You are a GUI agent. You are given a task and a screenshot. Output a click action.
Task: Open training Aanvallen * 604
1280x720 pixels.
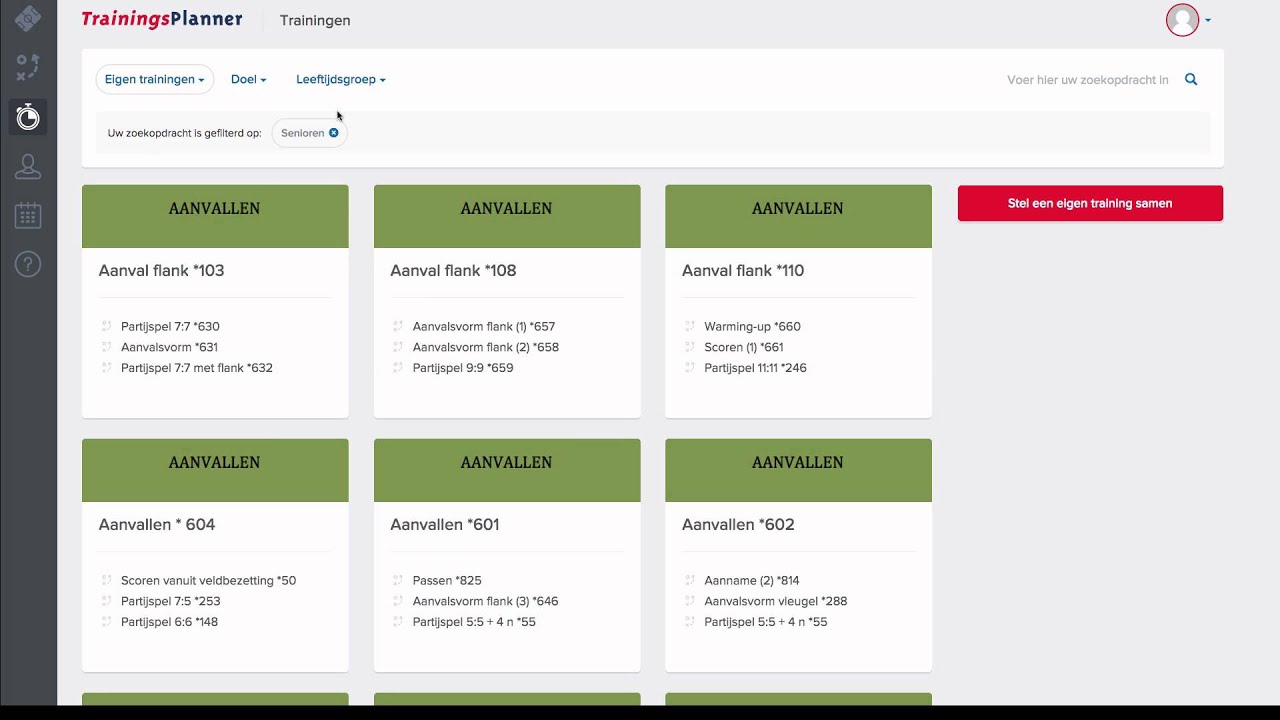(157, 525)
